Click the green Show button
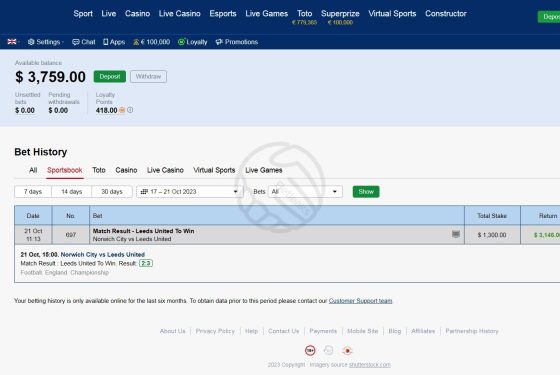560x375 pixels. click(366, 192)
